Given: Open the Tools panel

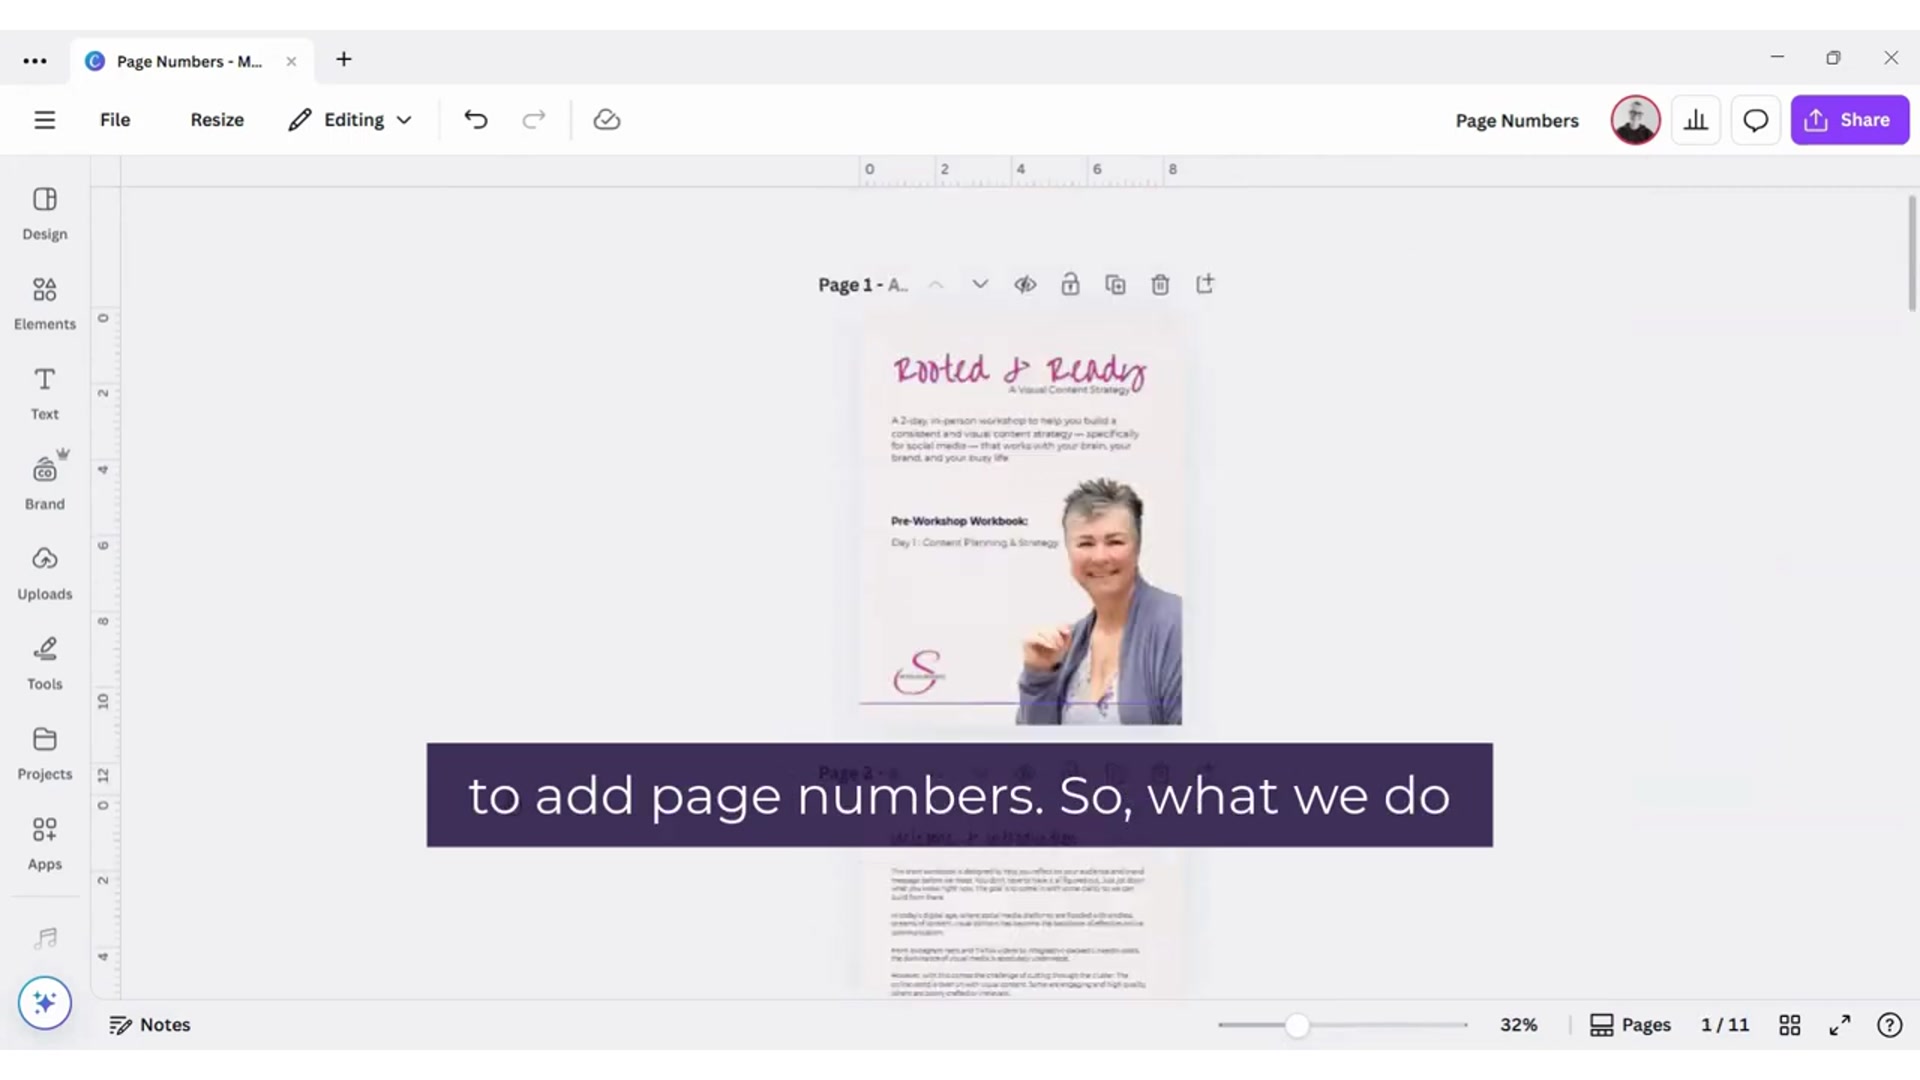Looking at the screenshot, I should (x=45, y=663).
